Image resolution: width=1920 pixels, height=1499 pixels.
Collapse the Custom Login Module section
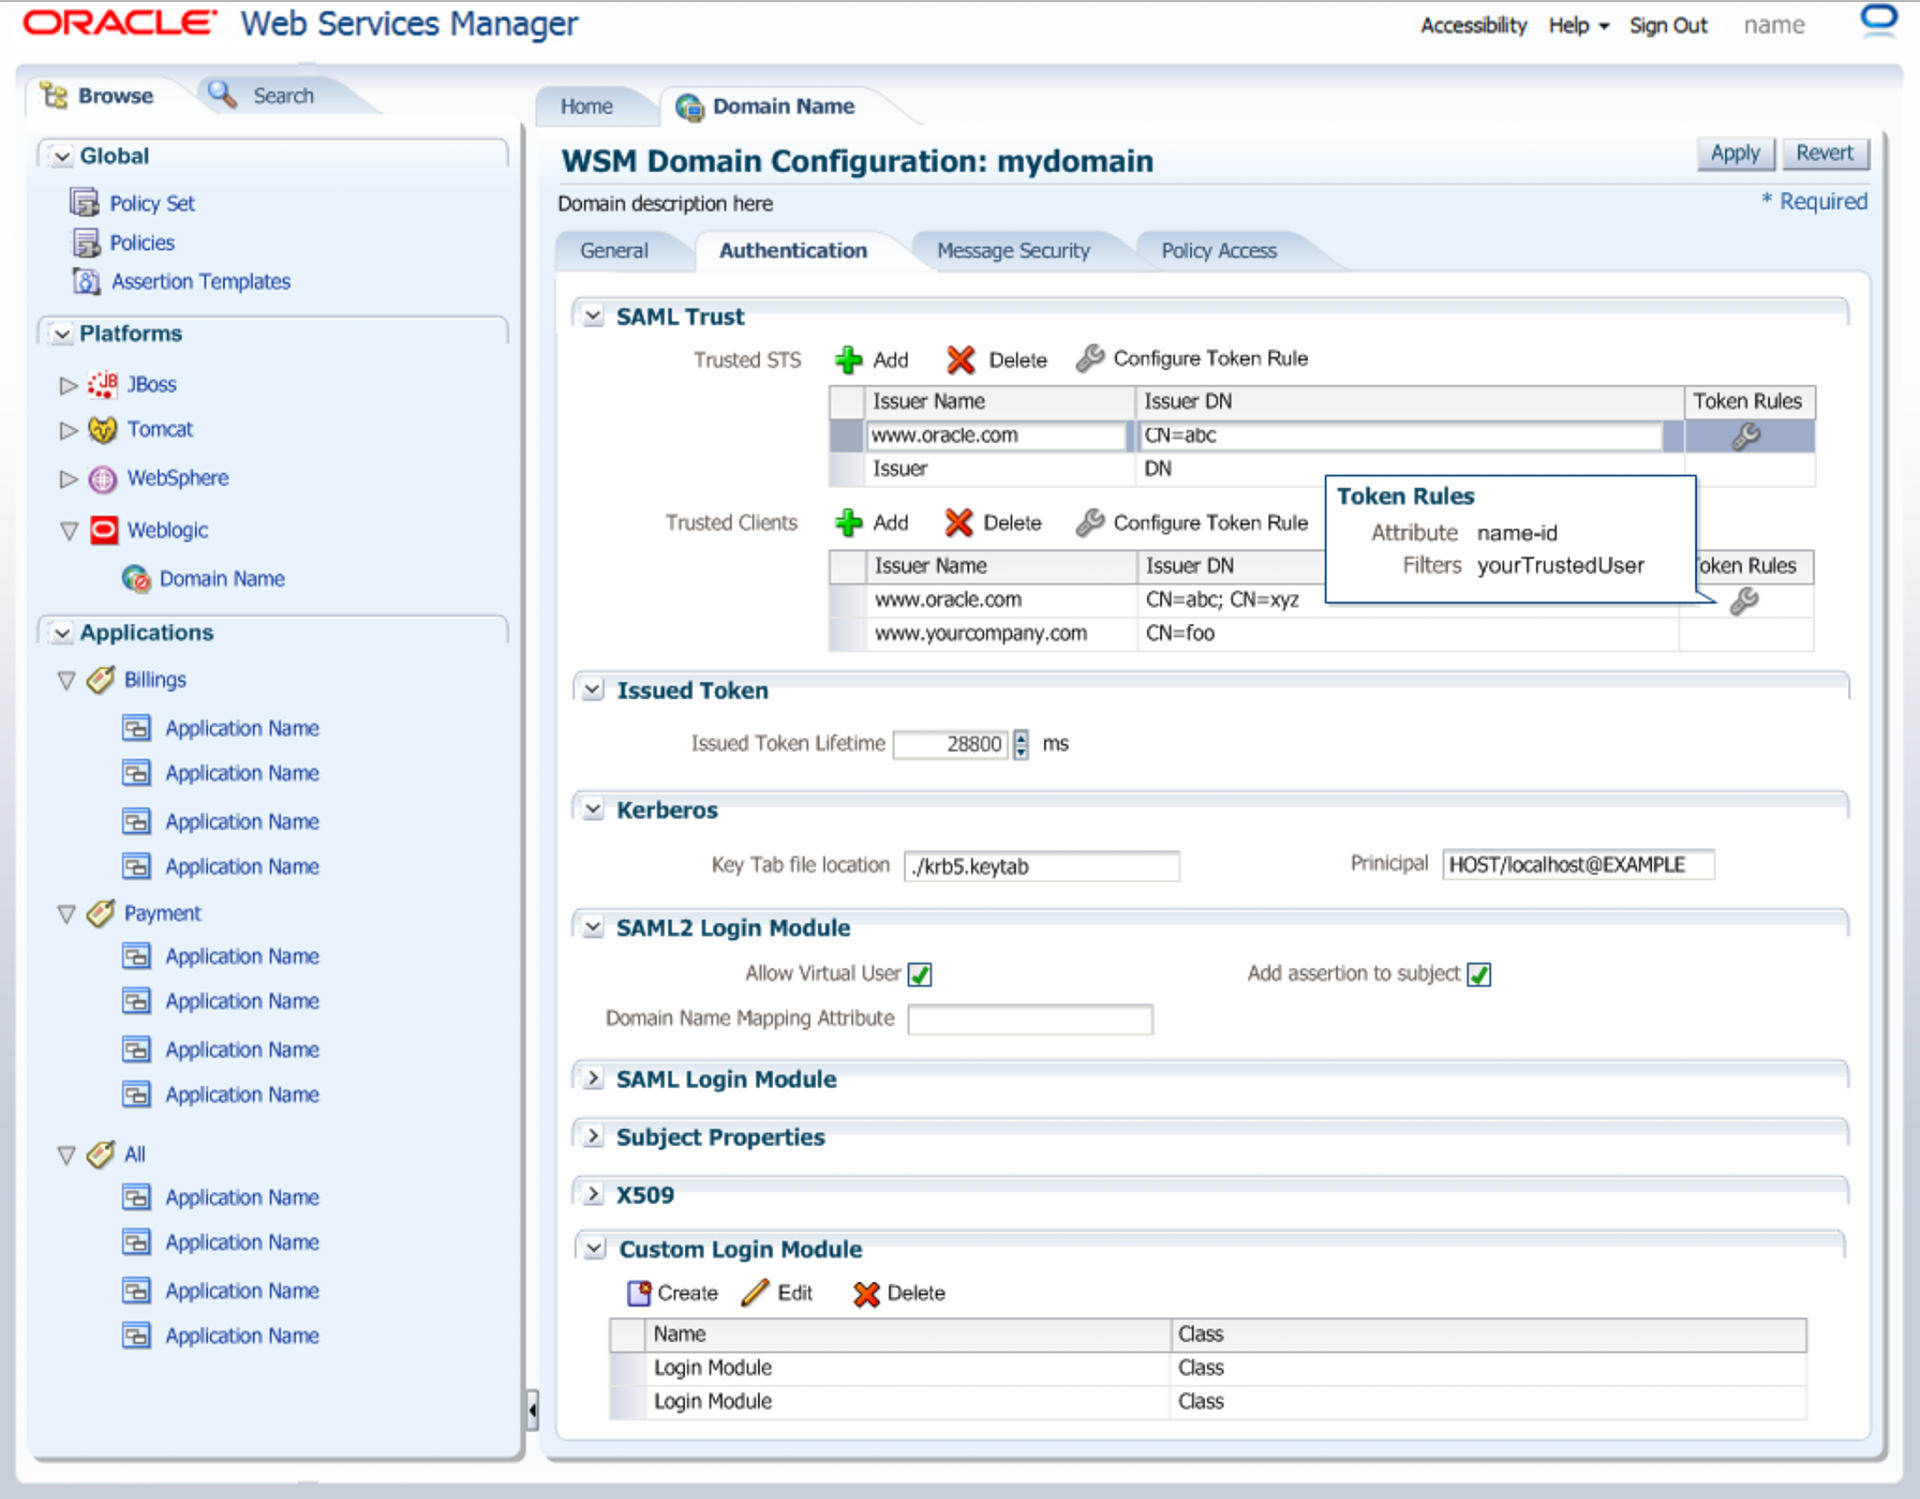click(595, 1248)
